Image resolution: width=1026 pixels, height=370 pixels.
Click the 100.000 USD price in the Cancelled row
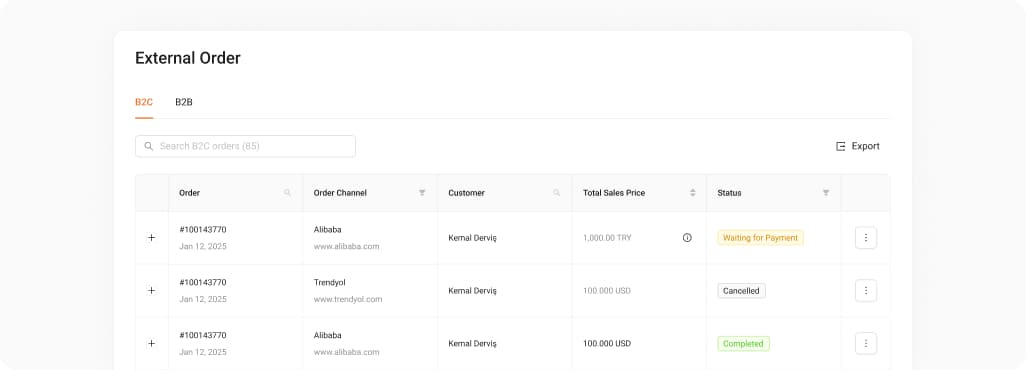[607, 290]
